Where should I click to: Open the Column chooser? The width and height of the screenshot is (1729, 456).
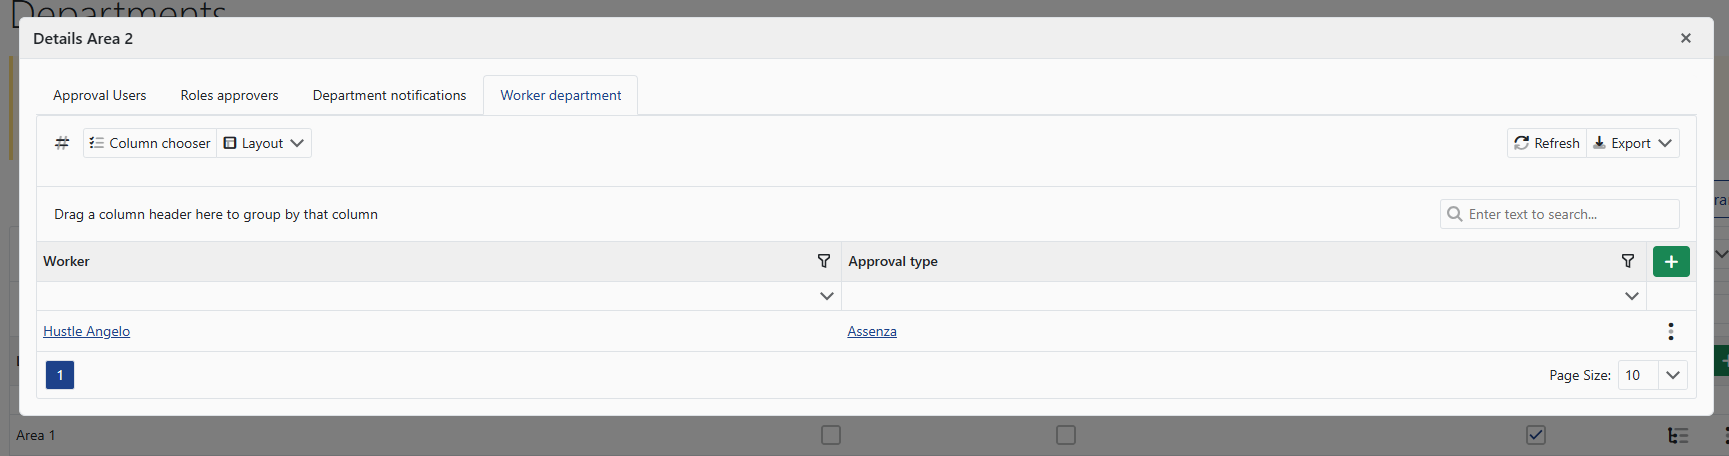click(x=150, y=143)
